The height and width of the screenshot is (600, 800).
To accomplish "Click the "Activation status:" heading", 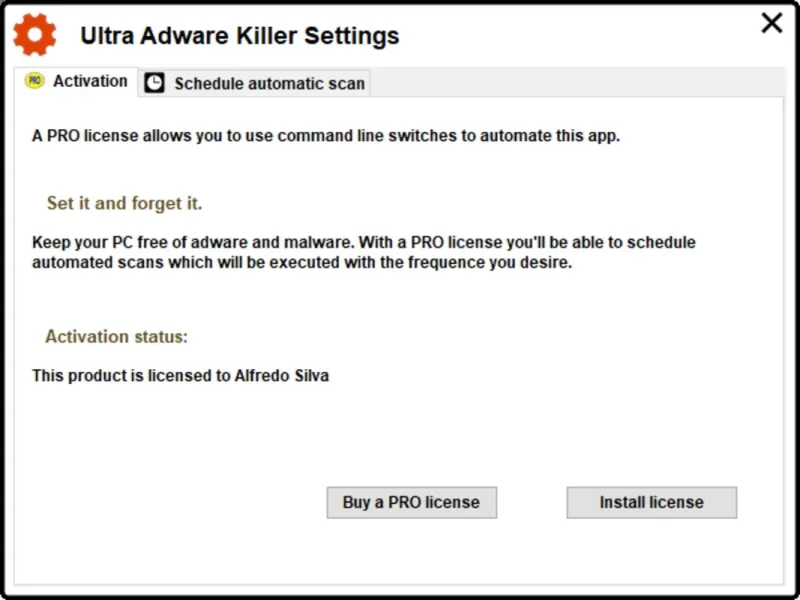I will click(116, 337).
